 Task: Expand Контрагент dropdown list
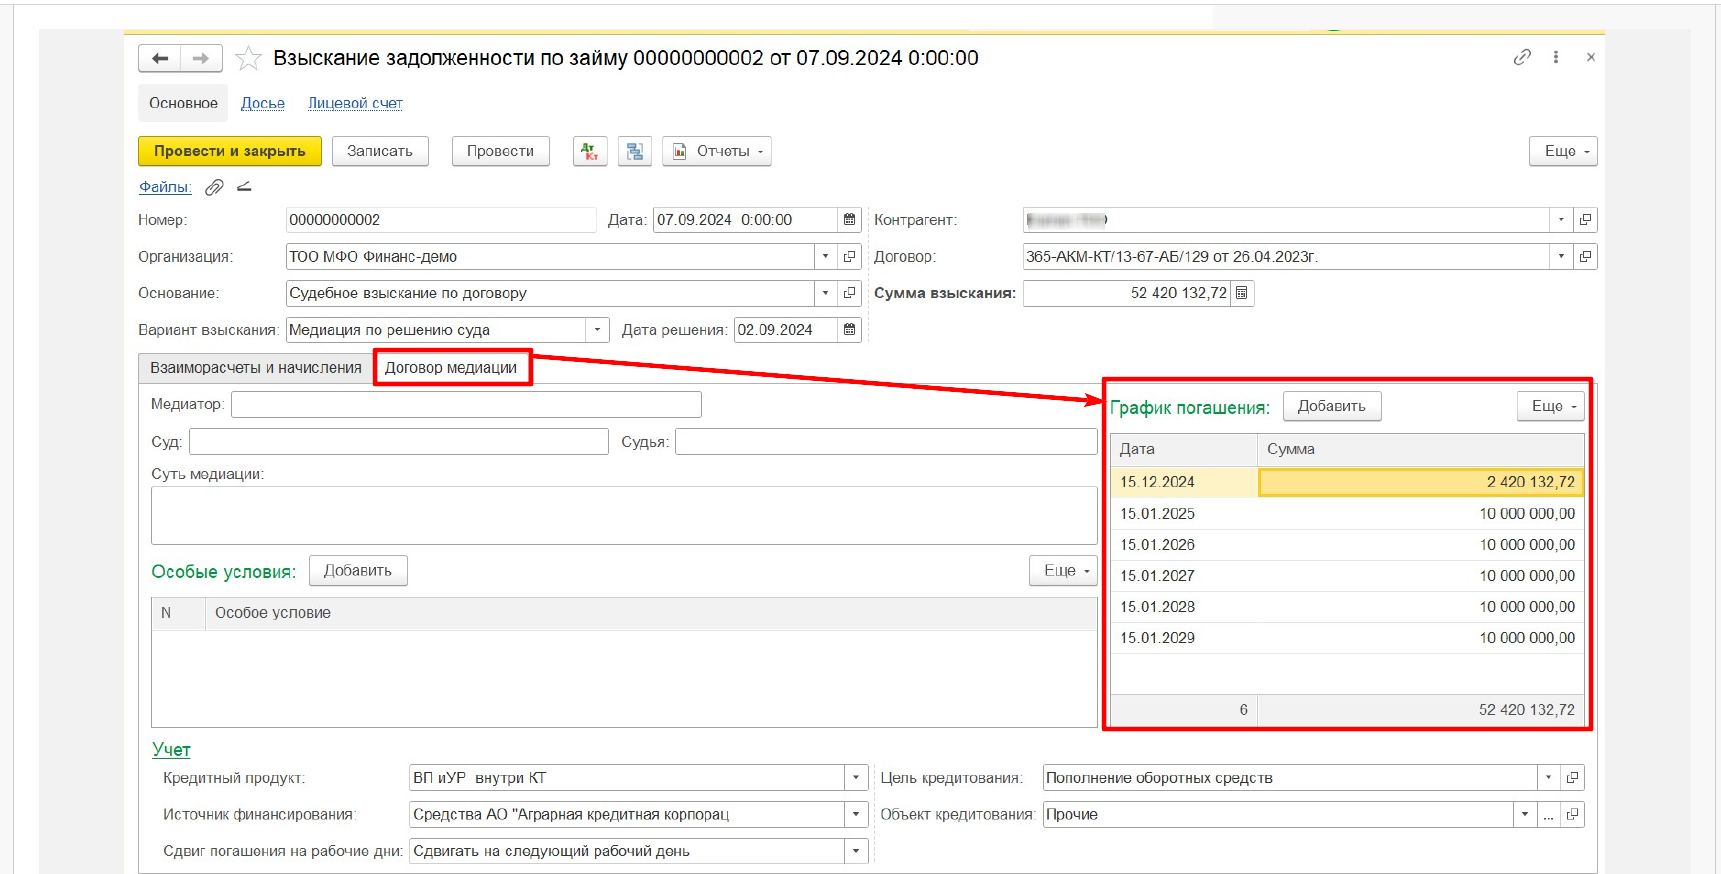click(1561, 220)
